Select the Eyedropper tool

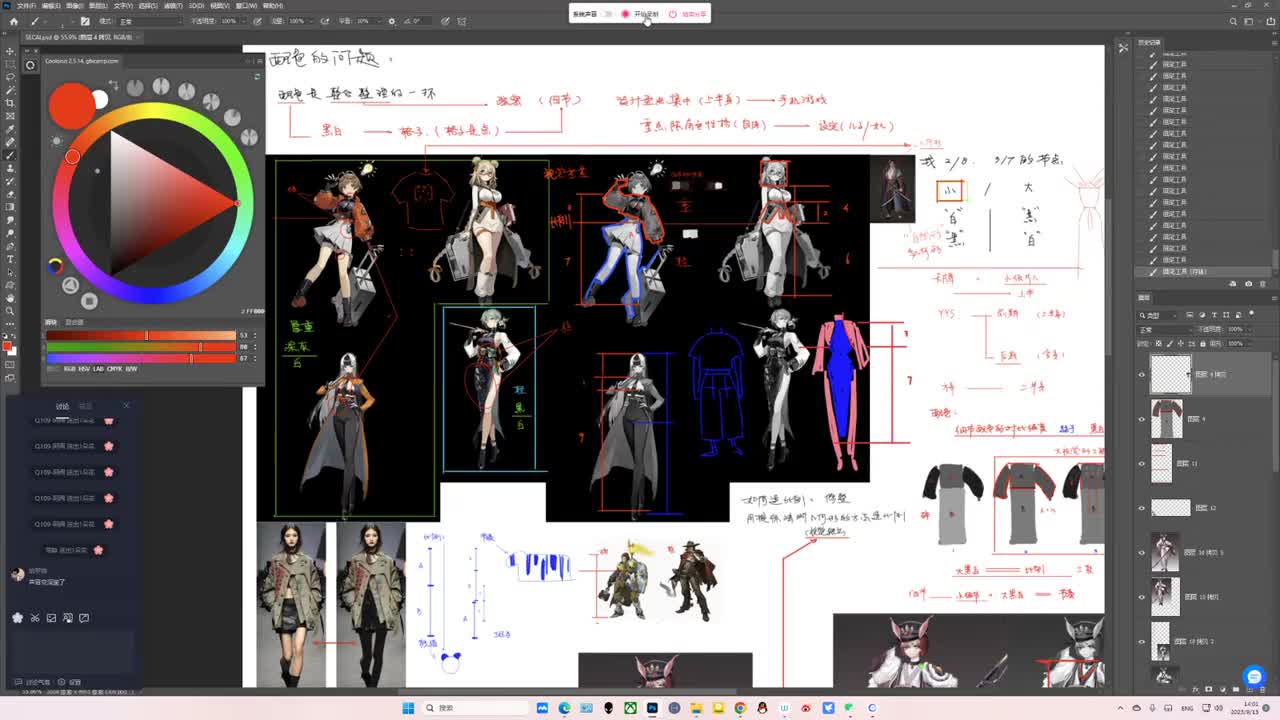10,129
